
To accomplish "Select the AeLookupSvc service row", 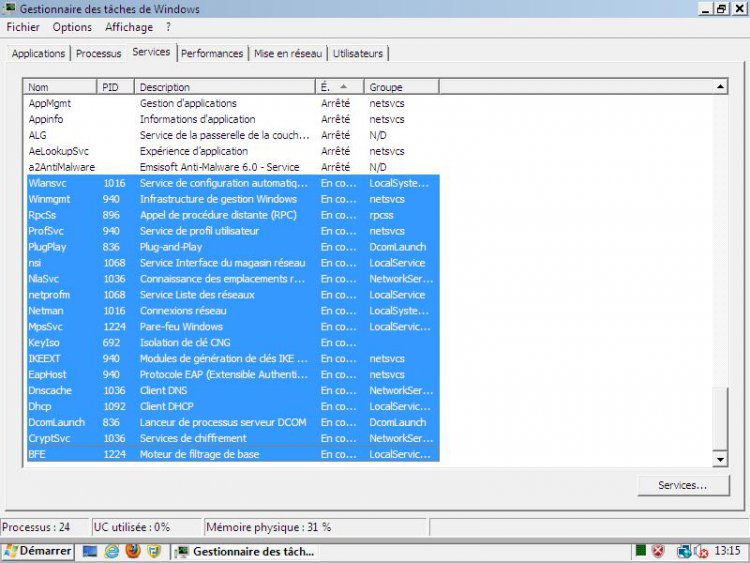I will click(x=232, y=151).
